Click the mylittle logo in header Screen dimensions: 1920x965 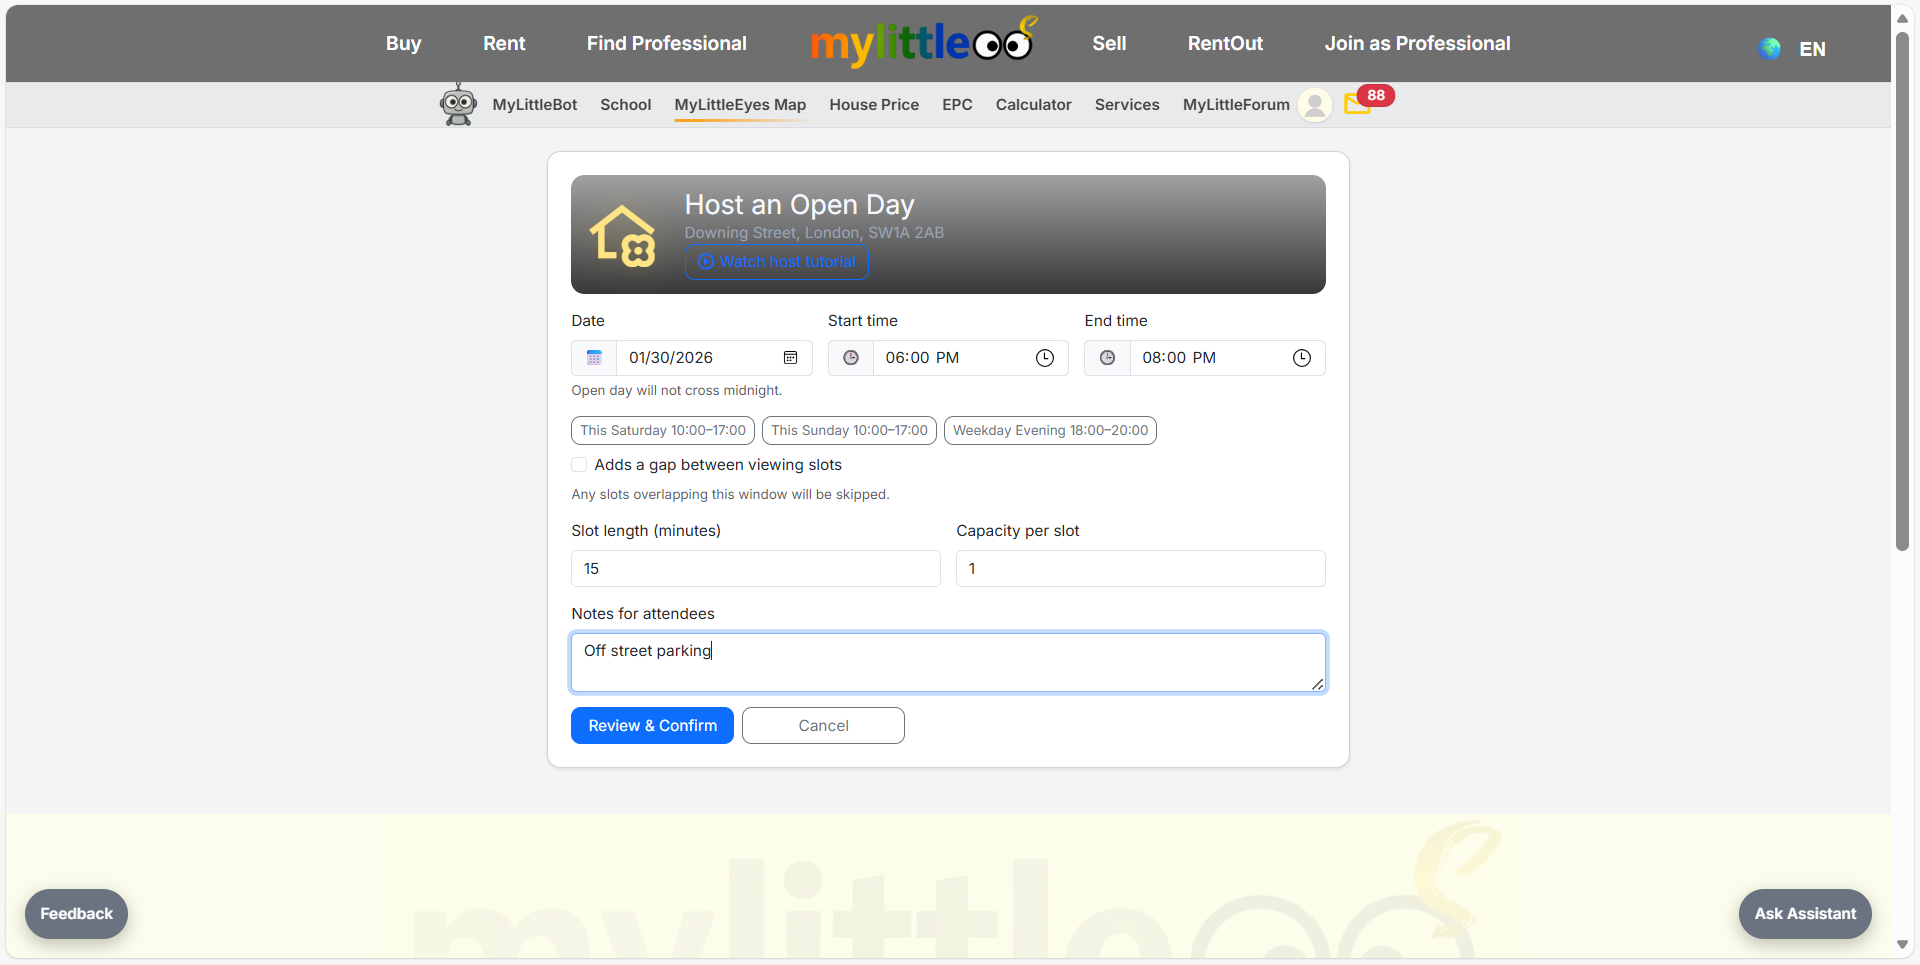[920, 43]
